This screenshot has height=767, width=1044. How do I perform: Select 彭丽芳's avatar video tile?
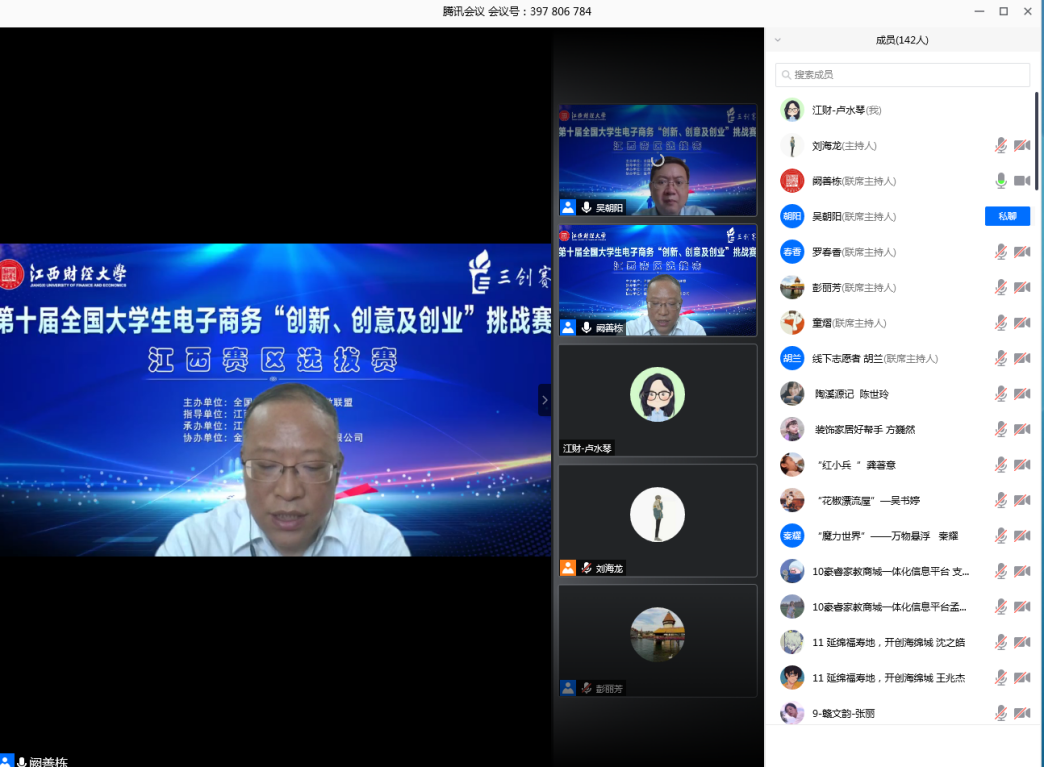point(658,640)
